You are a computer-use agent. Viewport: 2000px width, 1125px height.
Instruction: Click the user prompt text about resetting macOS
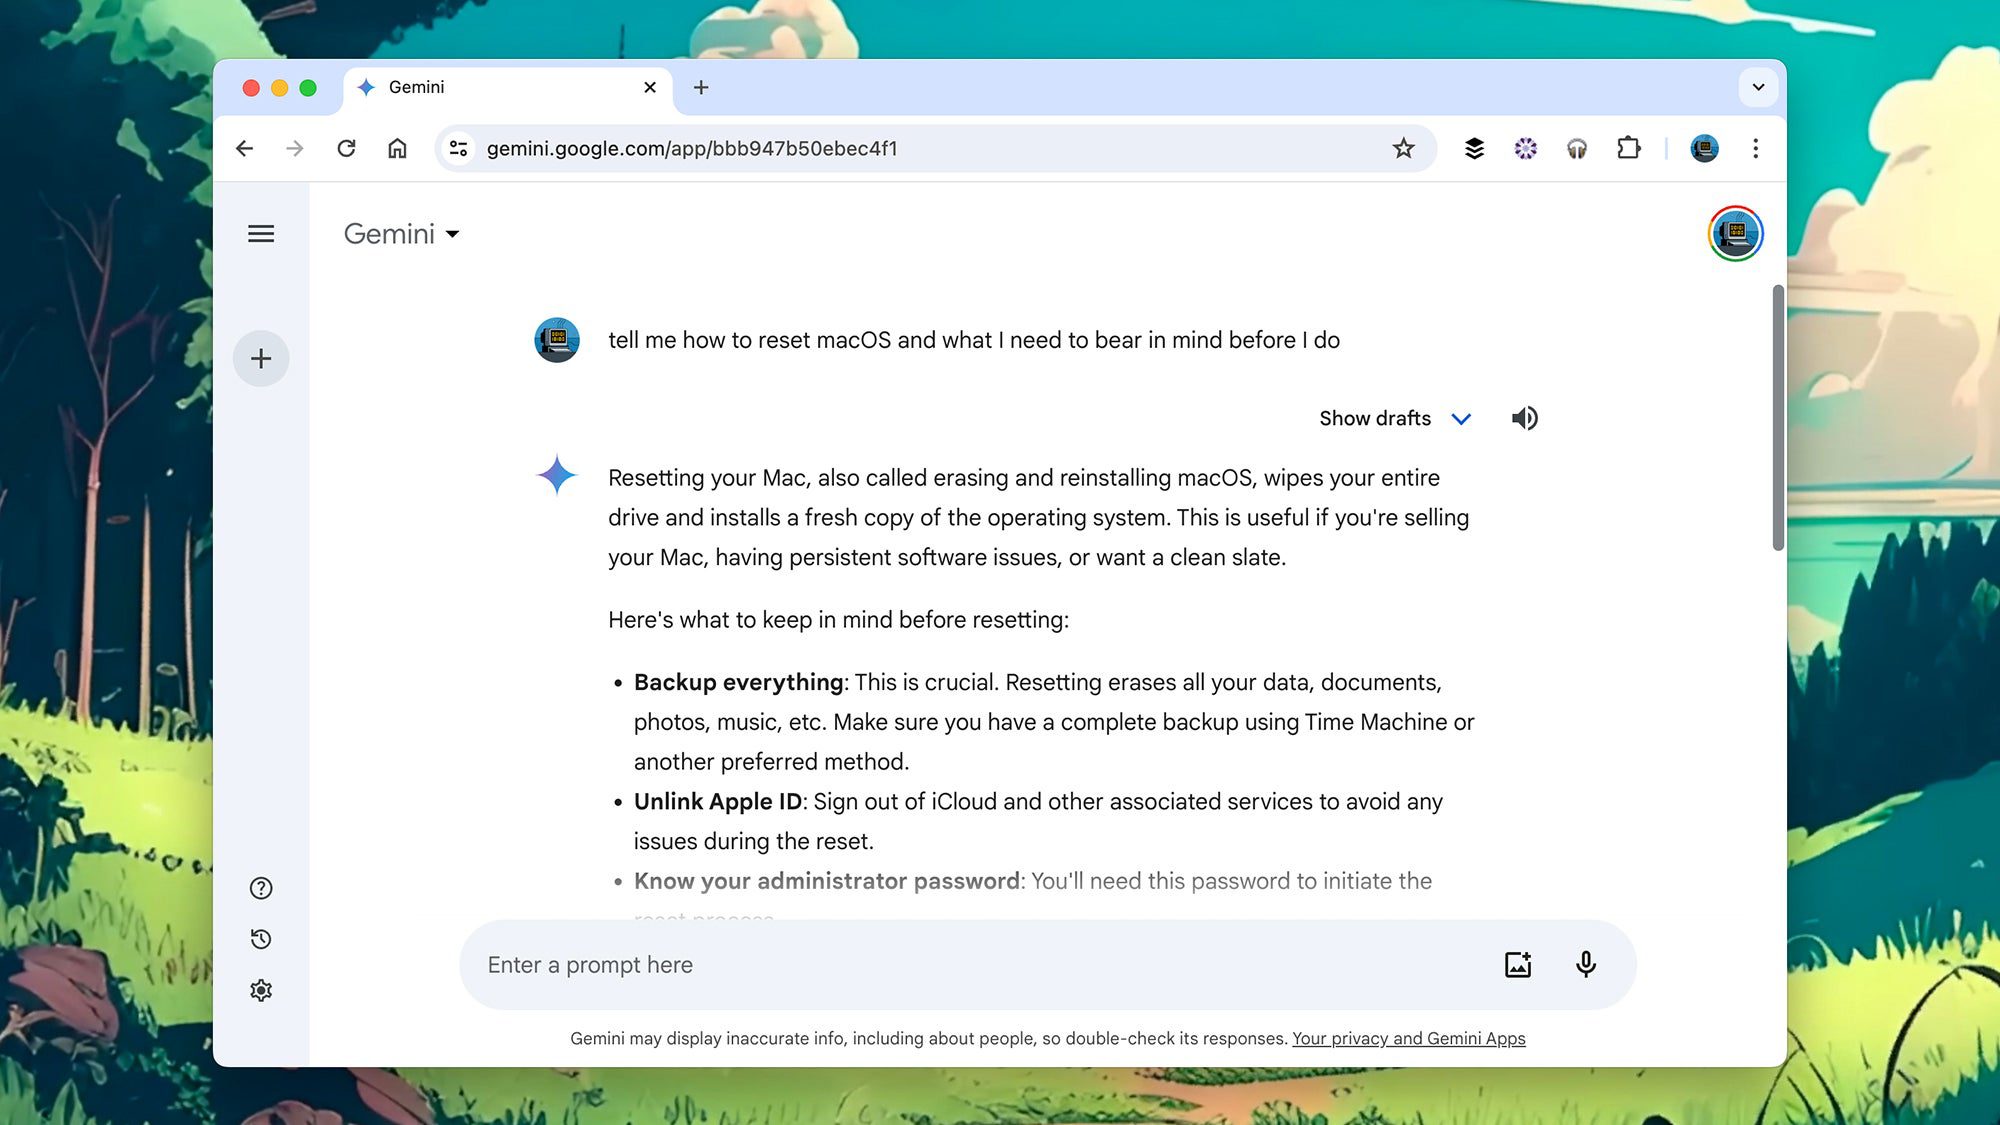point(974,340)
